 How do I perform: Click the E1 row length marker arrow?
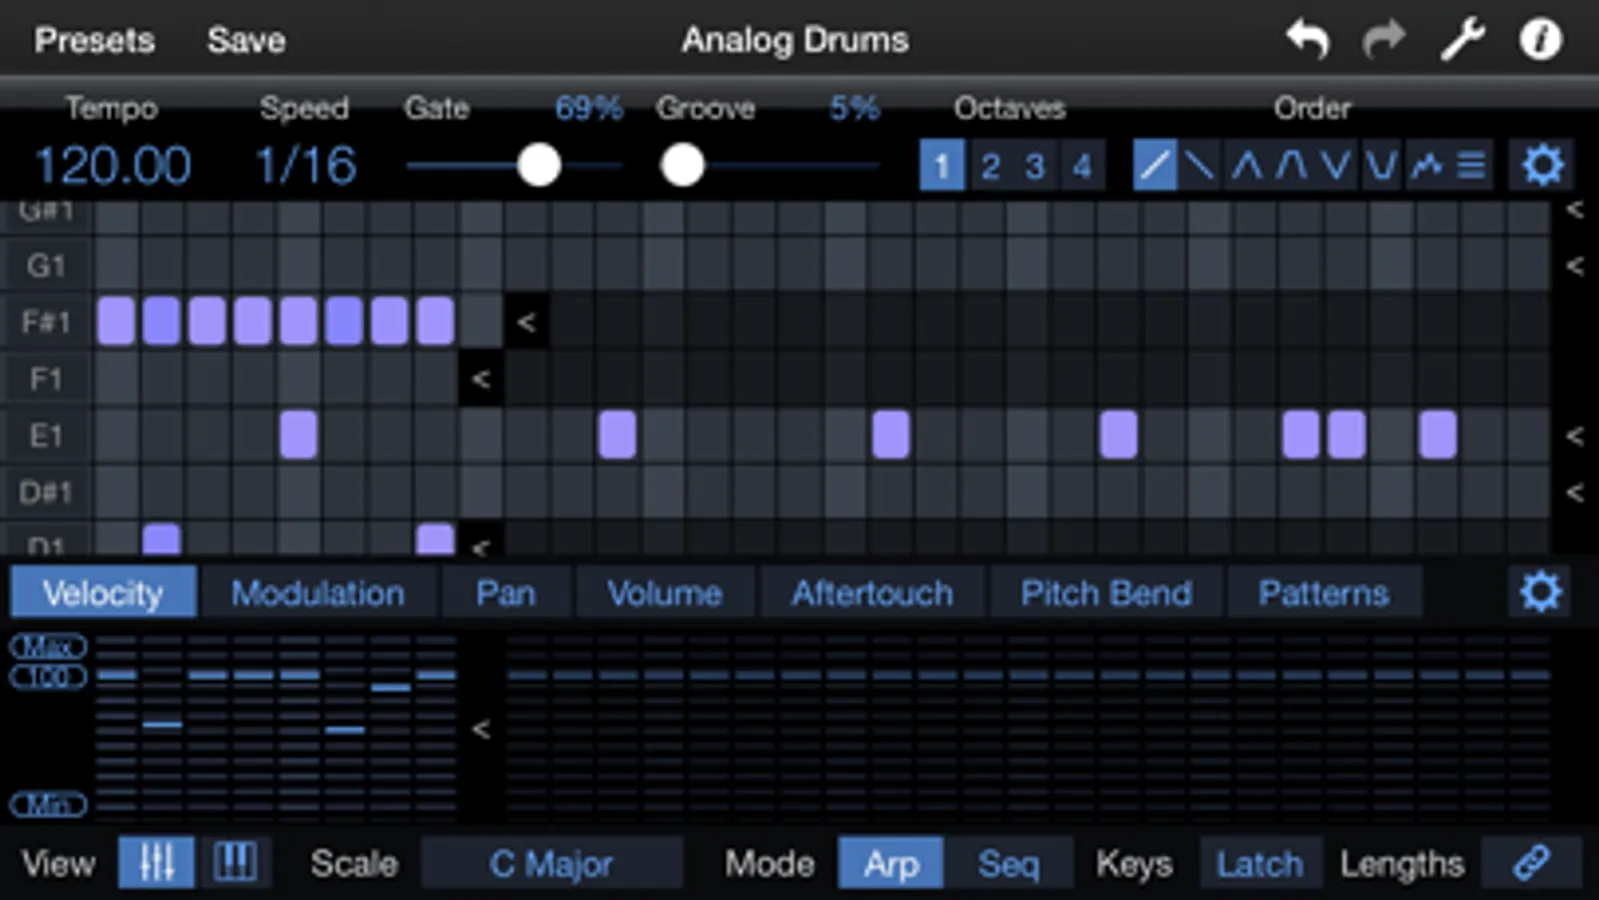coord(1574,435)
